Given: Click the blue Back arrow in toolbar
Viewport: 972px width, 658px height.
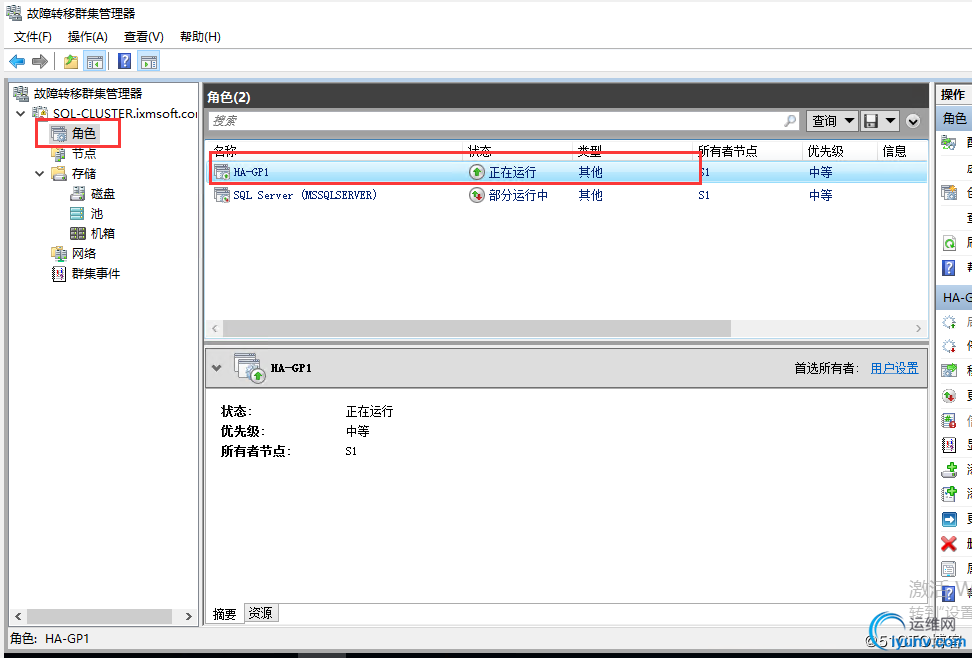Looking at the screenshot, I should (17, 61).
